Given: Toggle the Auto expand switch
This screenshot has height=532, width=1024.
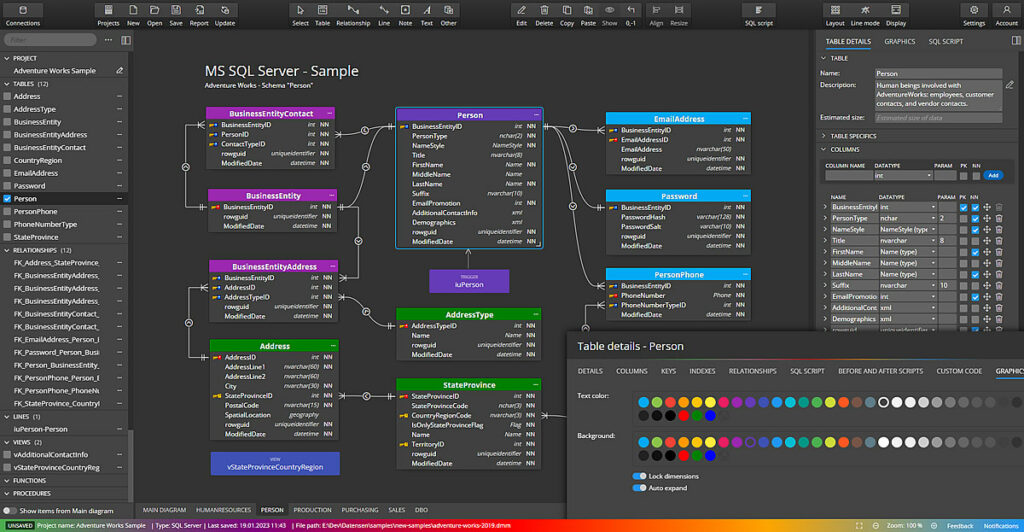Looking at the screenshot, I should point(639,488).
